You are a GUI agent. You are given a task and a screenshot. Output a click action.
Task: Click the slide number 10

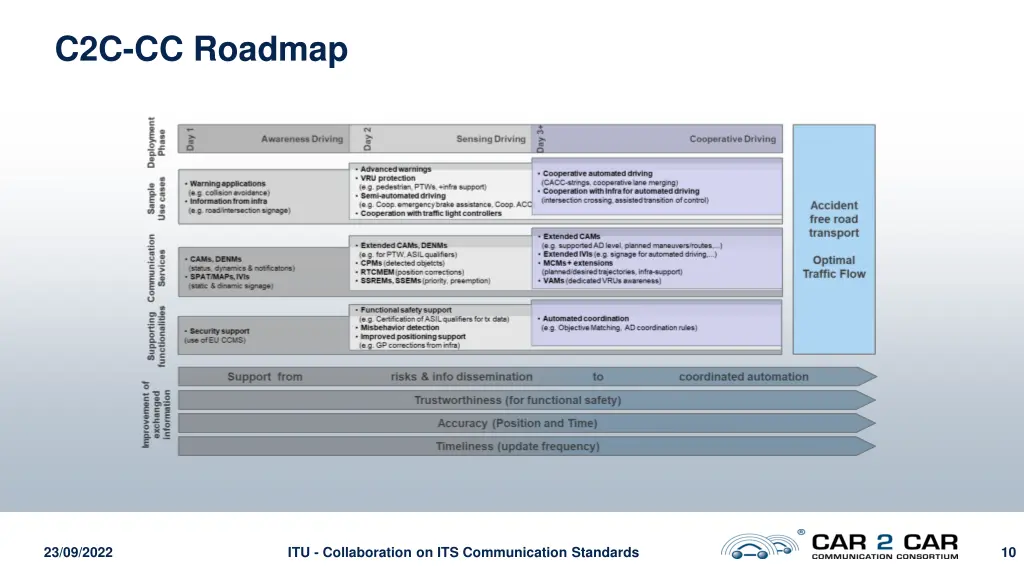pos(1007,552)
